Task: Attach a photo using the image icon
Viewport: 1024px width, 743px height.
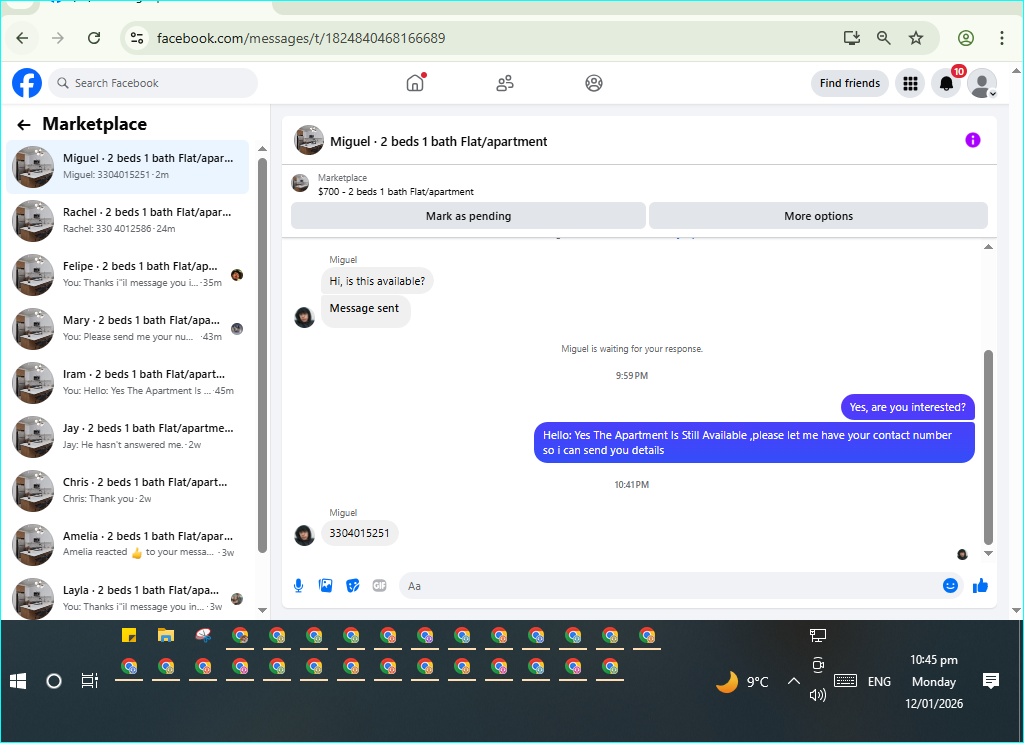Action: point(325,586)
